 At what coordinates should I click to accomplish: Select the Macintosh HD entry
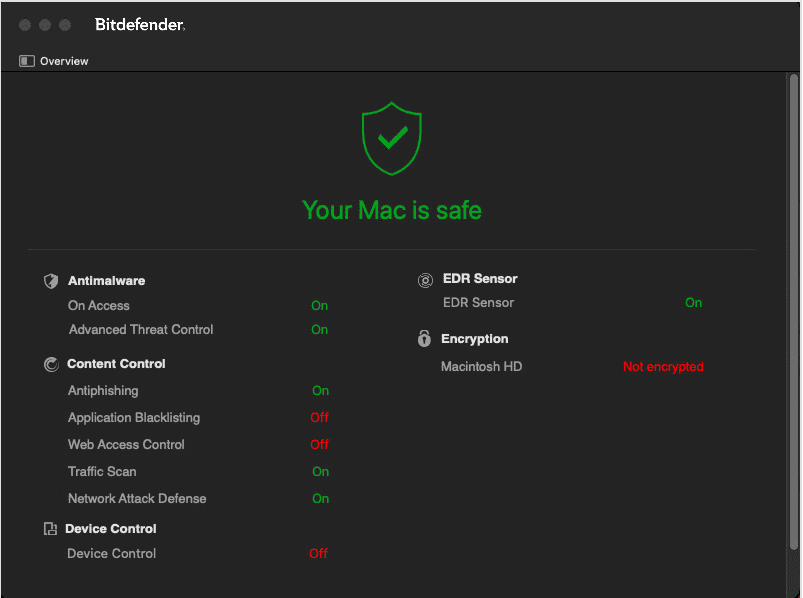point(481,367)
